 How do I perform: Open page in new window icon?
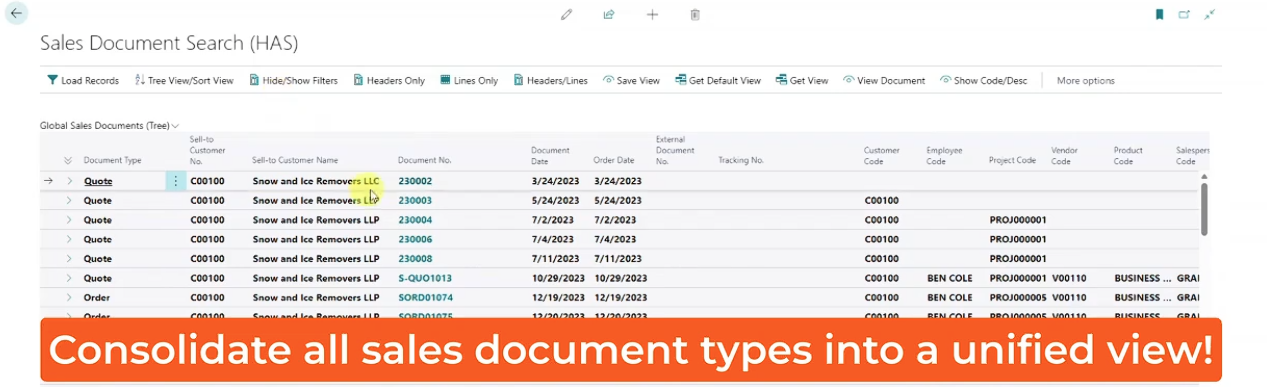point(1184,15)
